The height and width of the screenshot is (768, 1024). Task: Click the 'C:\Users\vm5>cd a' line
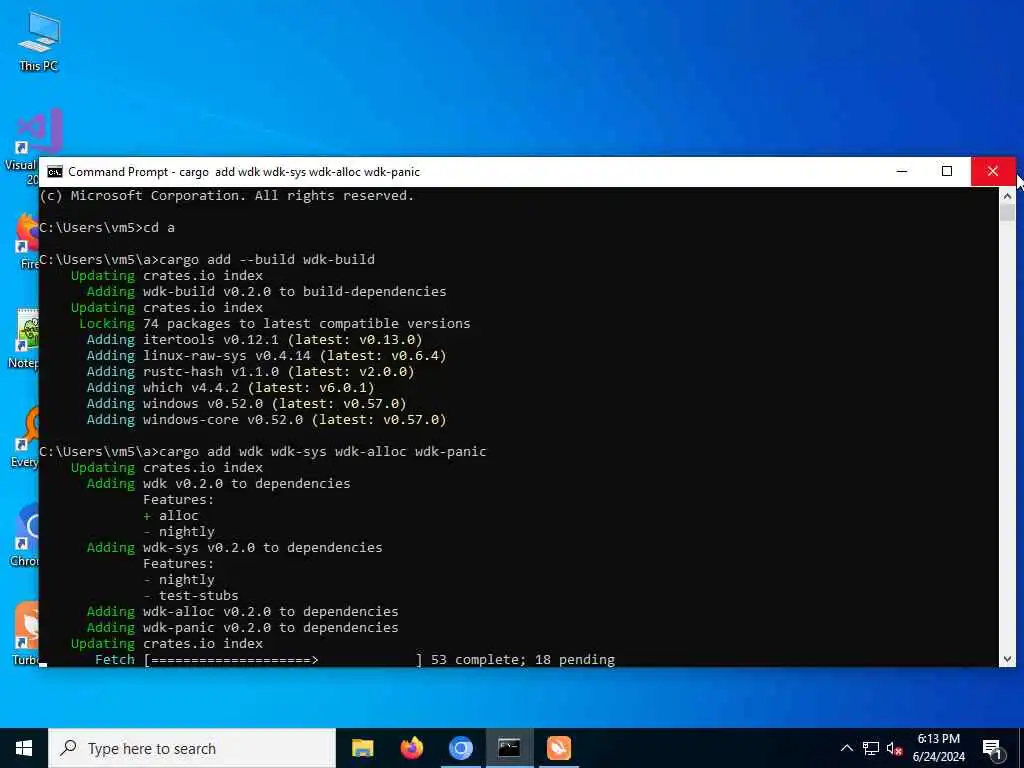click(107, 227)
